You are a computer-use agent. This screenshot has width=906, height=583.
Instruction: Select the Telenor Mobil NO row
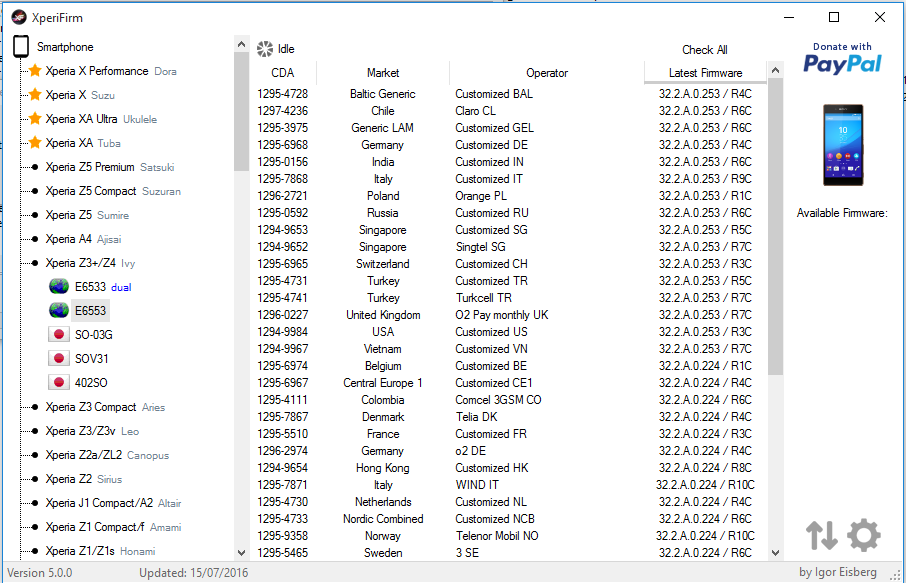[508, 536]
